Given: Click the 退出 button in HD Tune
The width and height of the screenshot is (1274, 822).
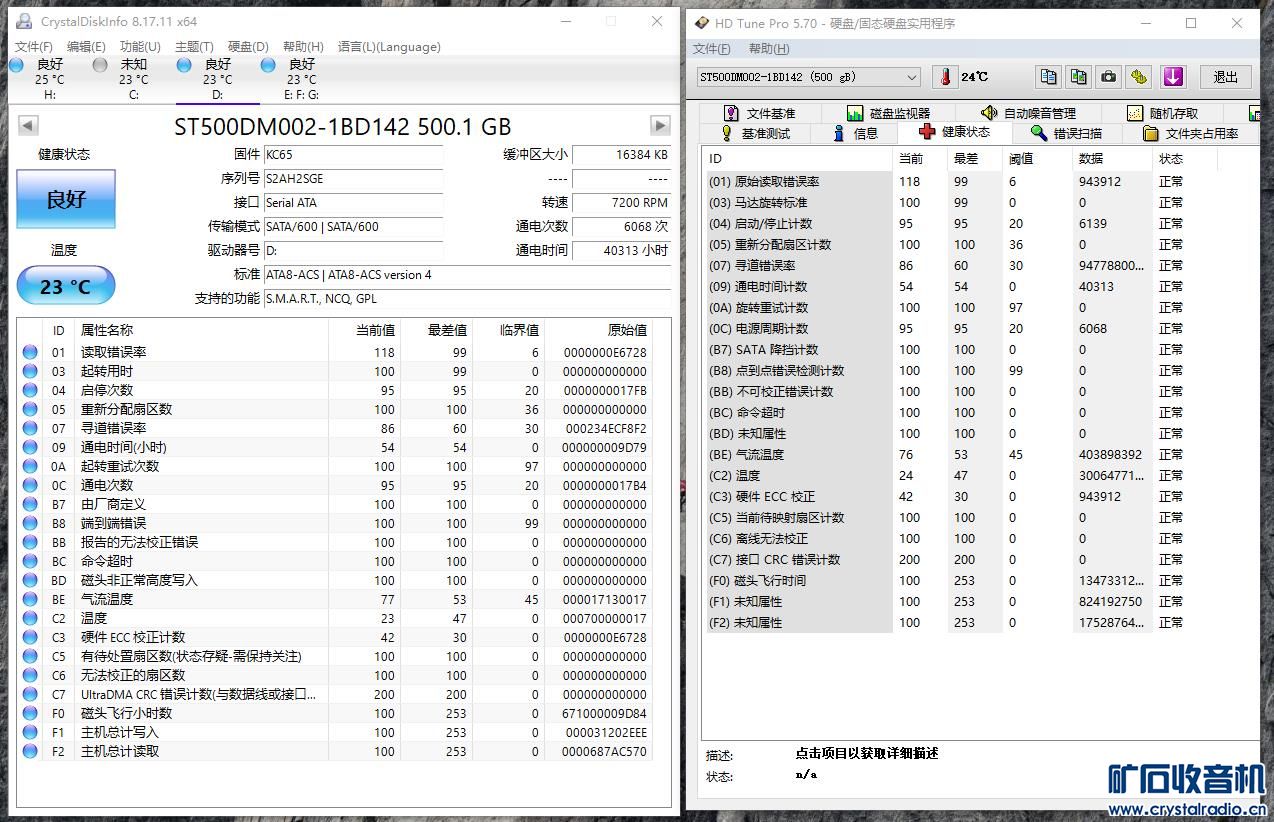Looking at the screenshot, I should coord(1225,77).
